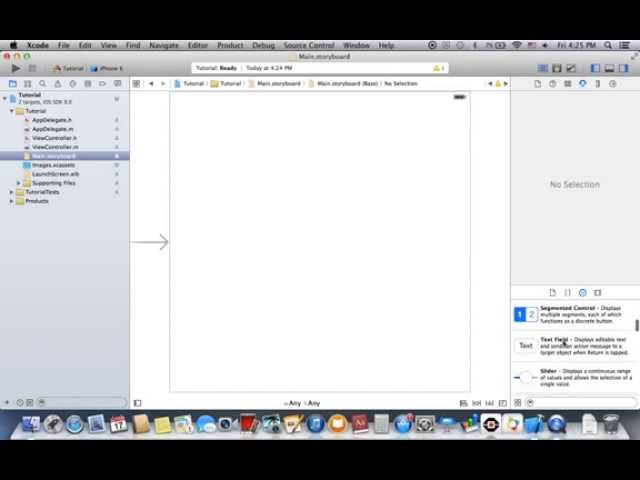640x480 pixels.
Task: Toggle the document outline button
Action: 138,403
